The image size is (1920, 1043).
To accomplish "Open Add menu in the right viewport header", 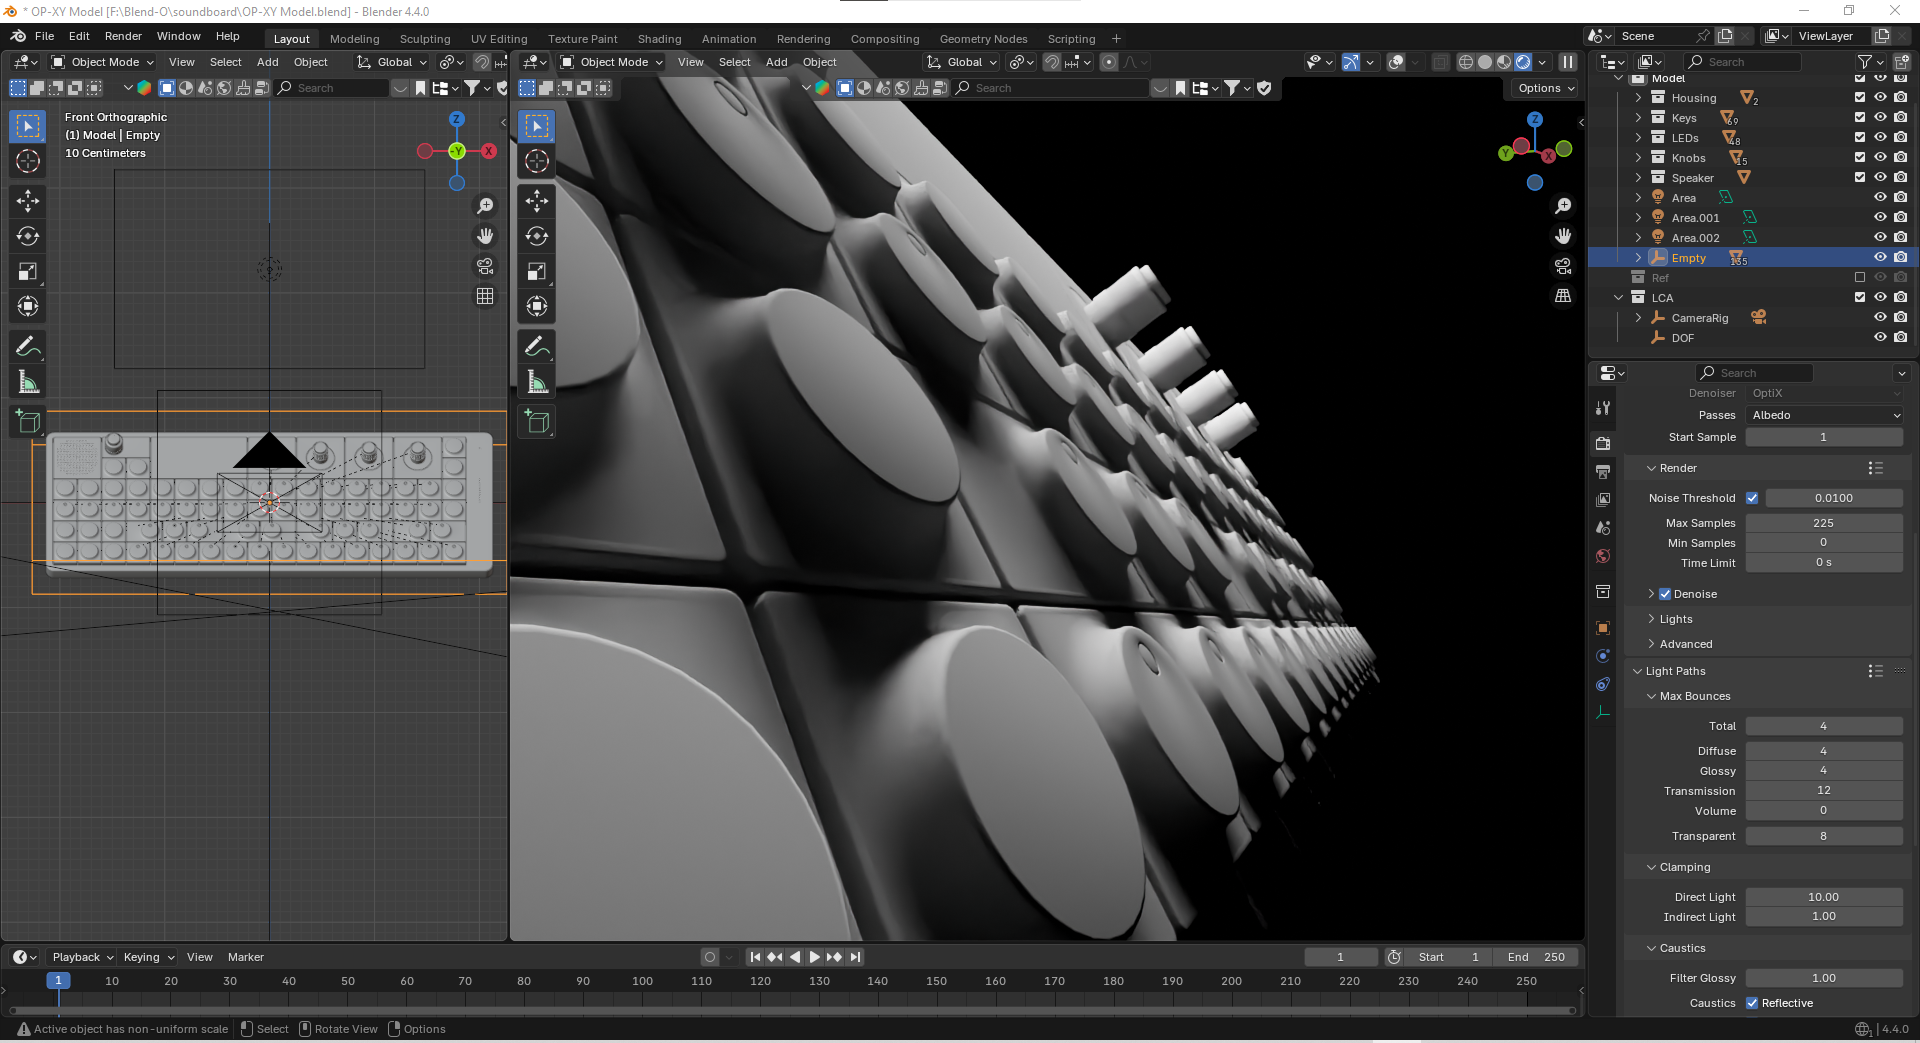I will click(777, 62).
